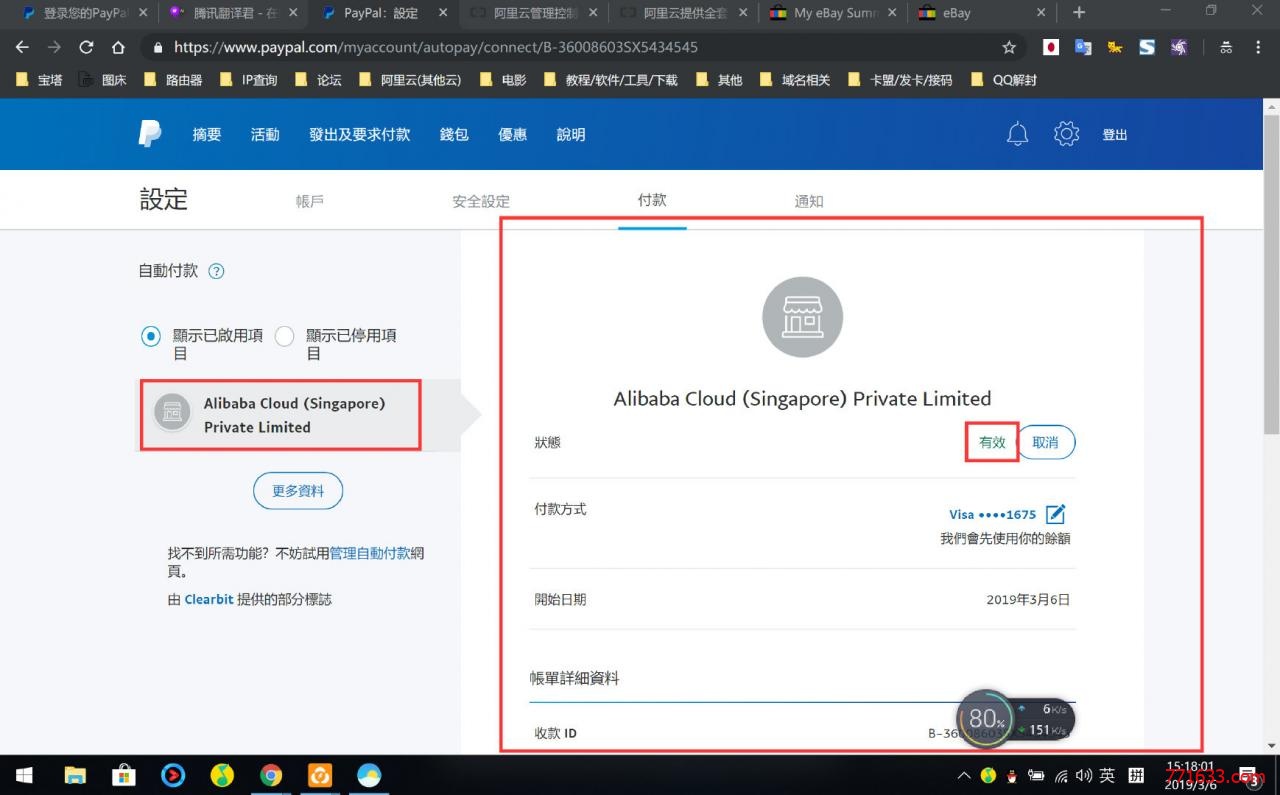
Task: Open the 域名相关 bookmark folder
Action: click(x=795, y=80)
